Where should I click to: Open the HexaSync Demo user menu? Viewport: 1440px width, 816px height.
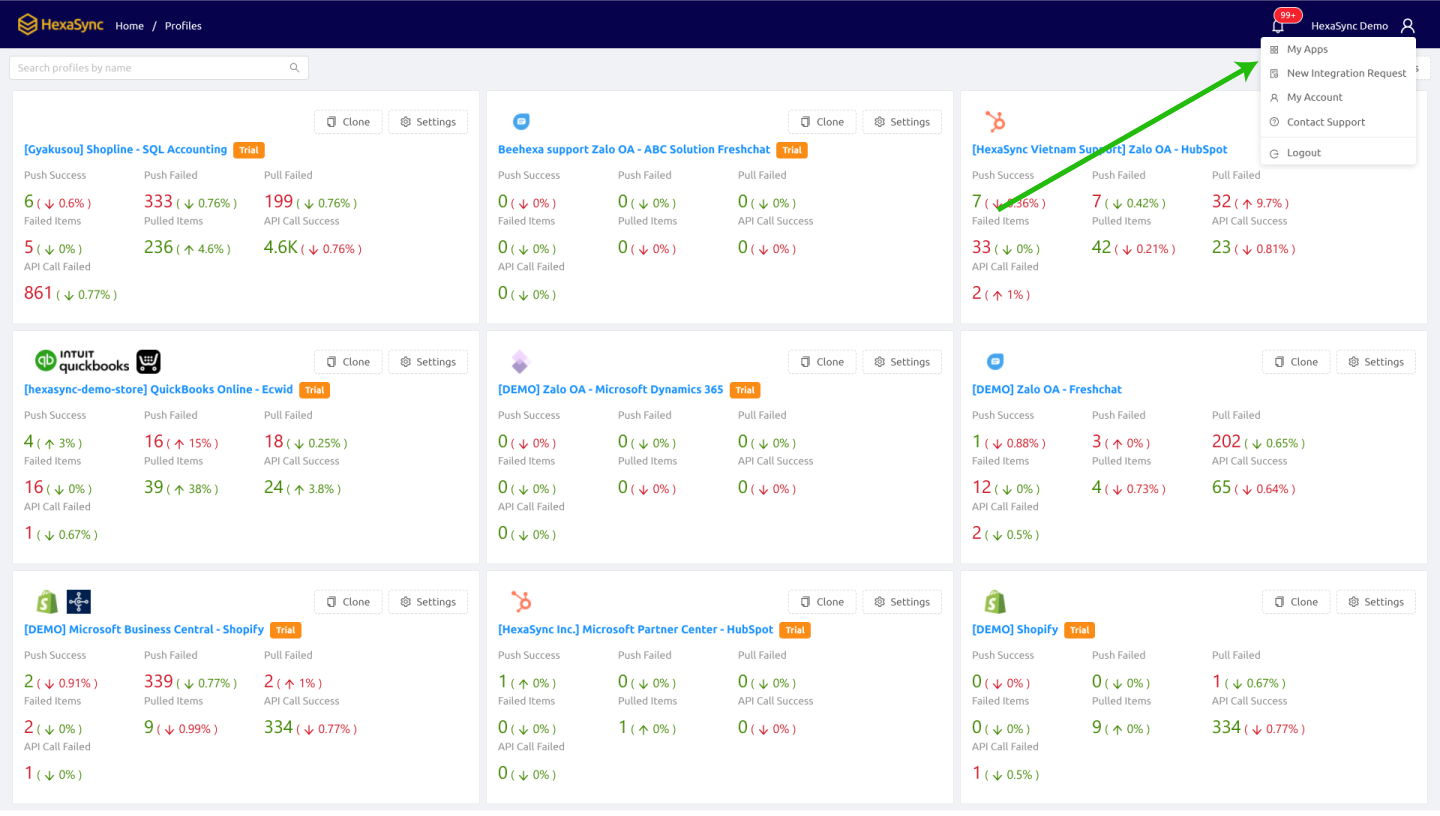click(1349, 26)
